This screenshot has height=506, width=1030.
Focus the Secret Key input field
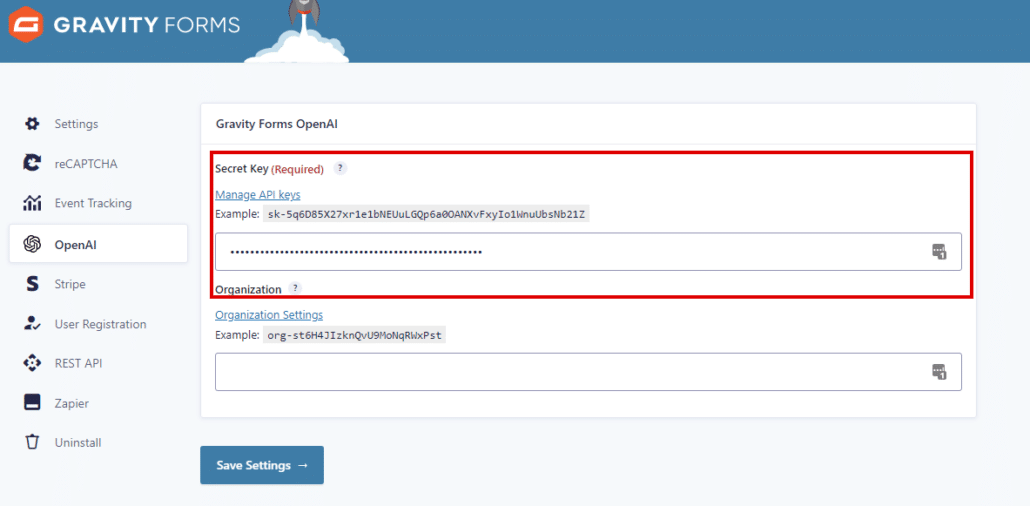[589, 252]
